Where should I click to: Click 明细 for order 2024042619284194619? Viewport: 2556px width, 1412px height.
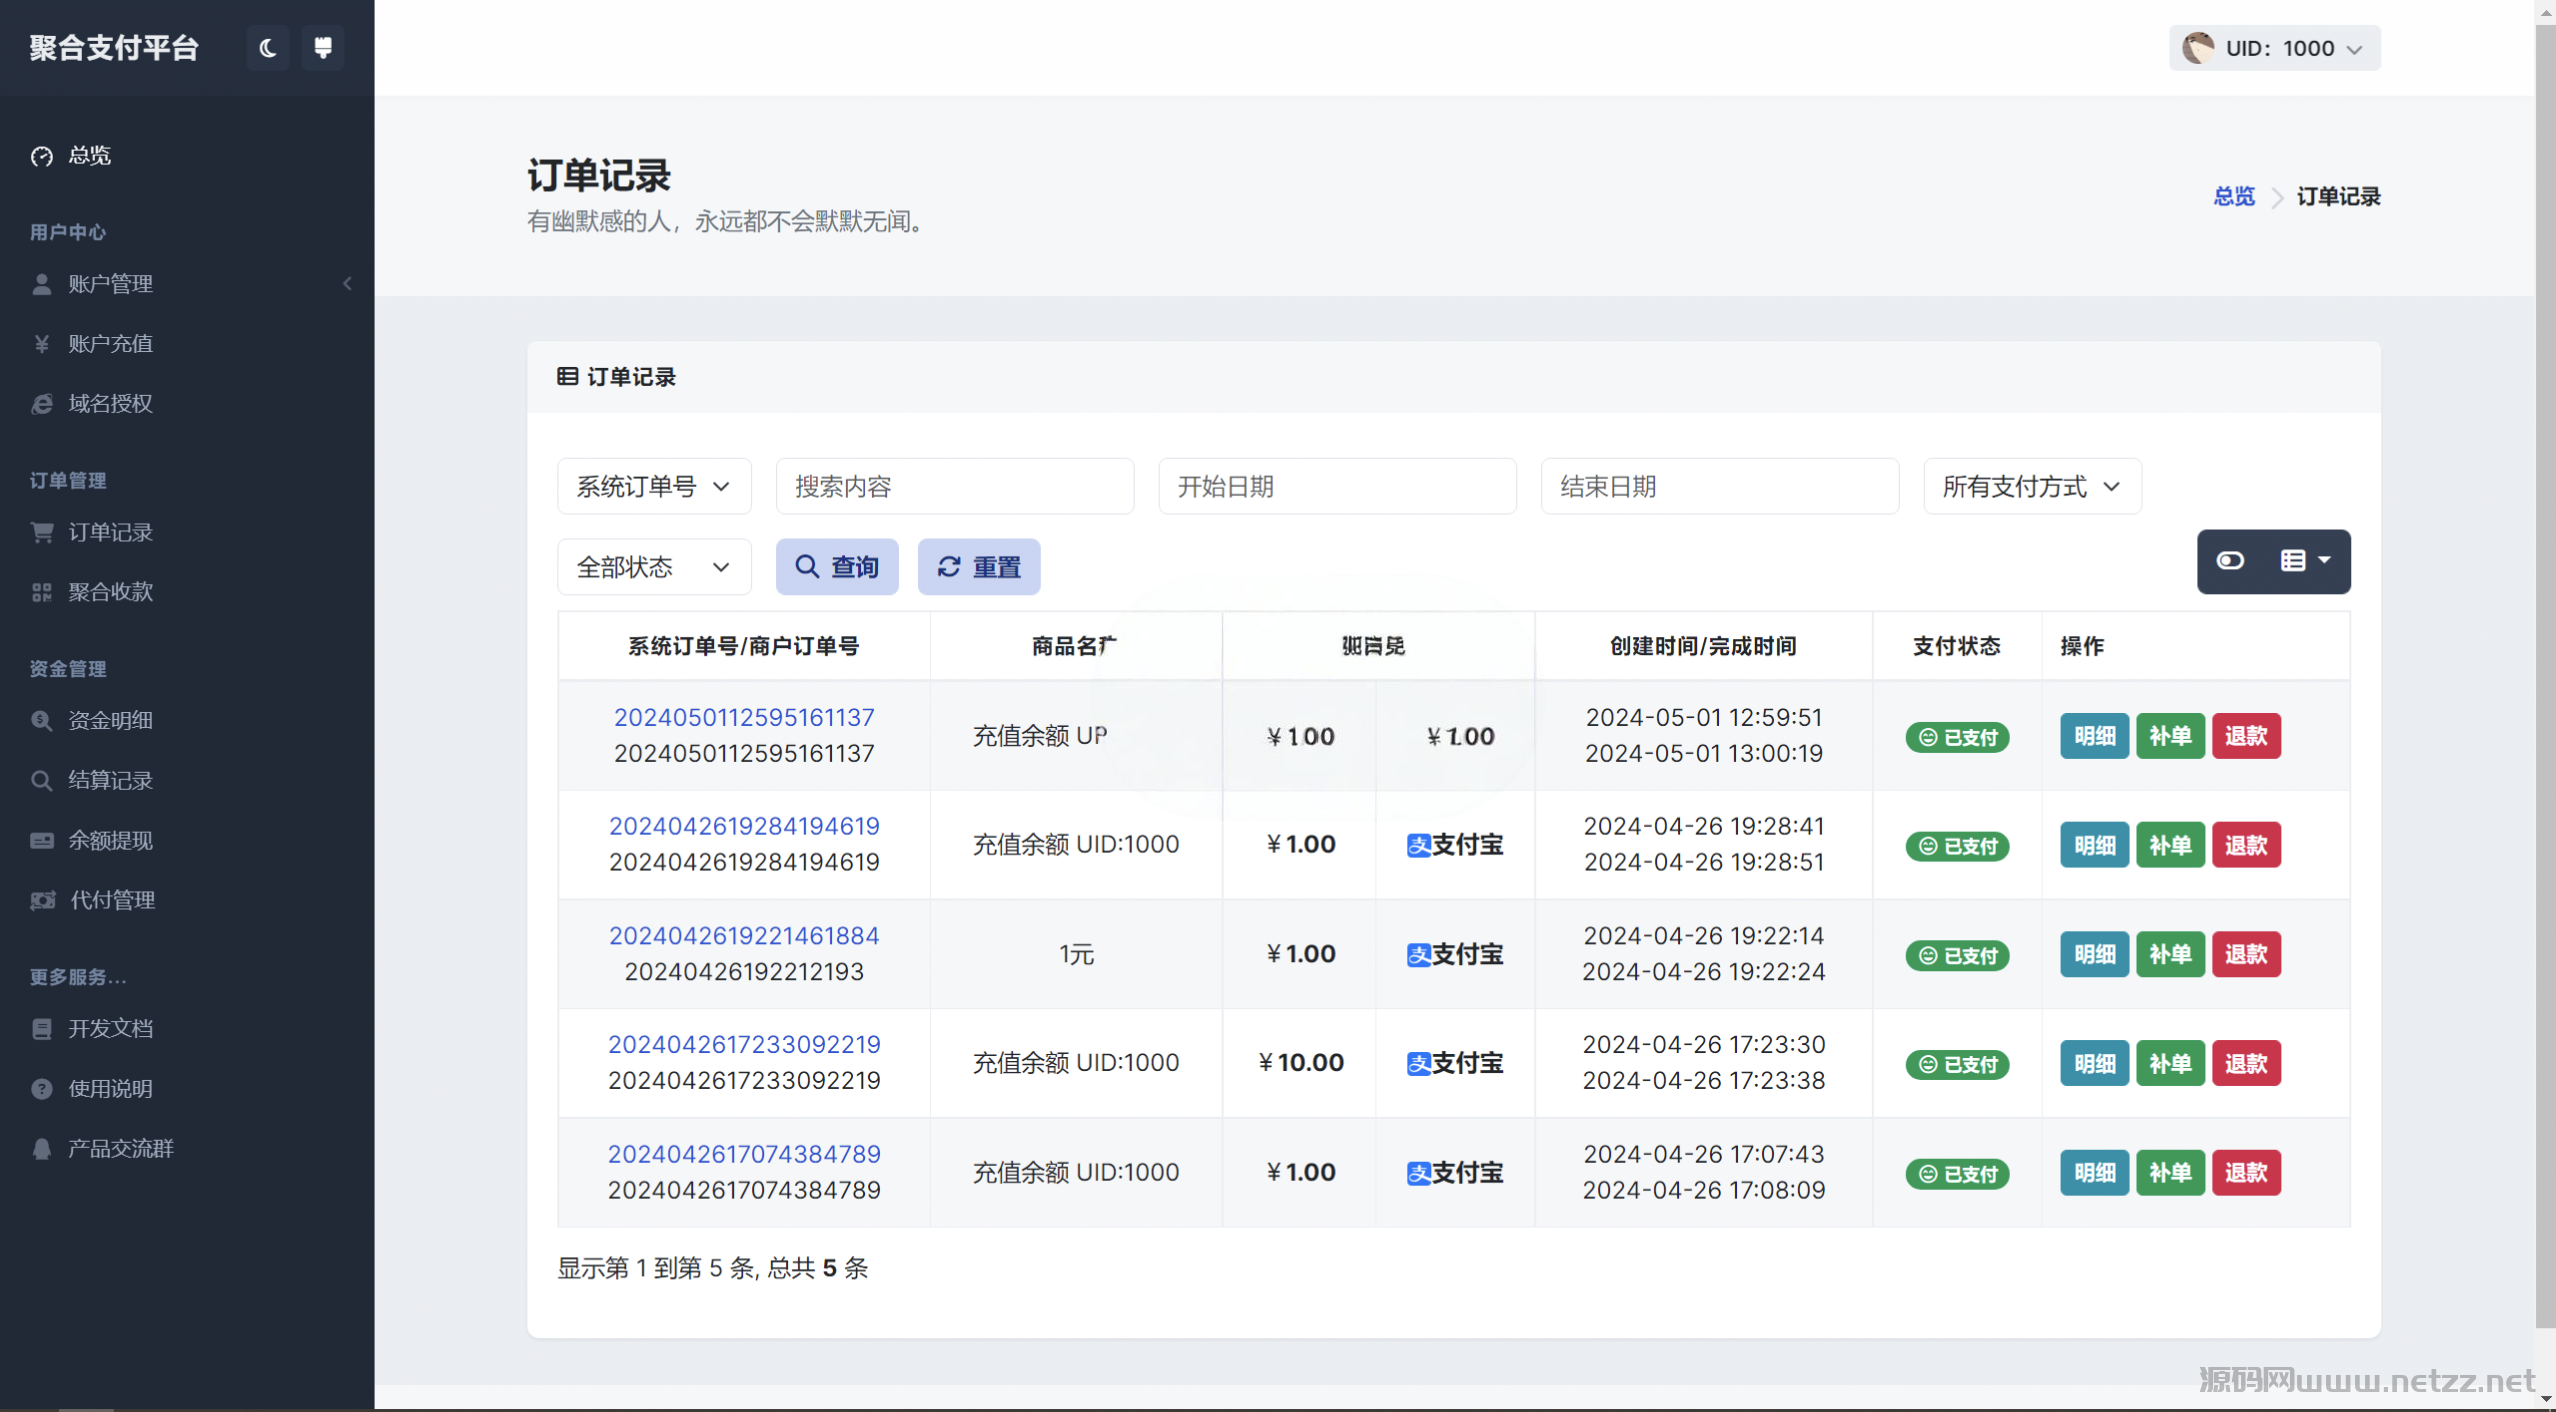point(2094,845)
